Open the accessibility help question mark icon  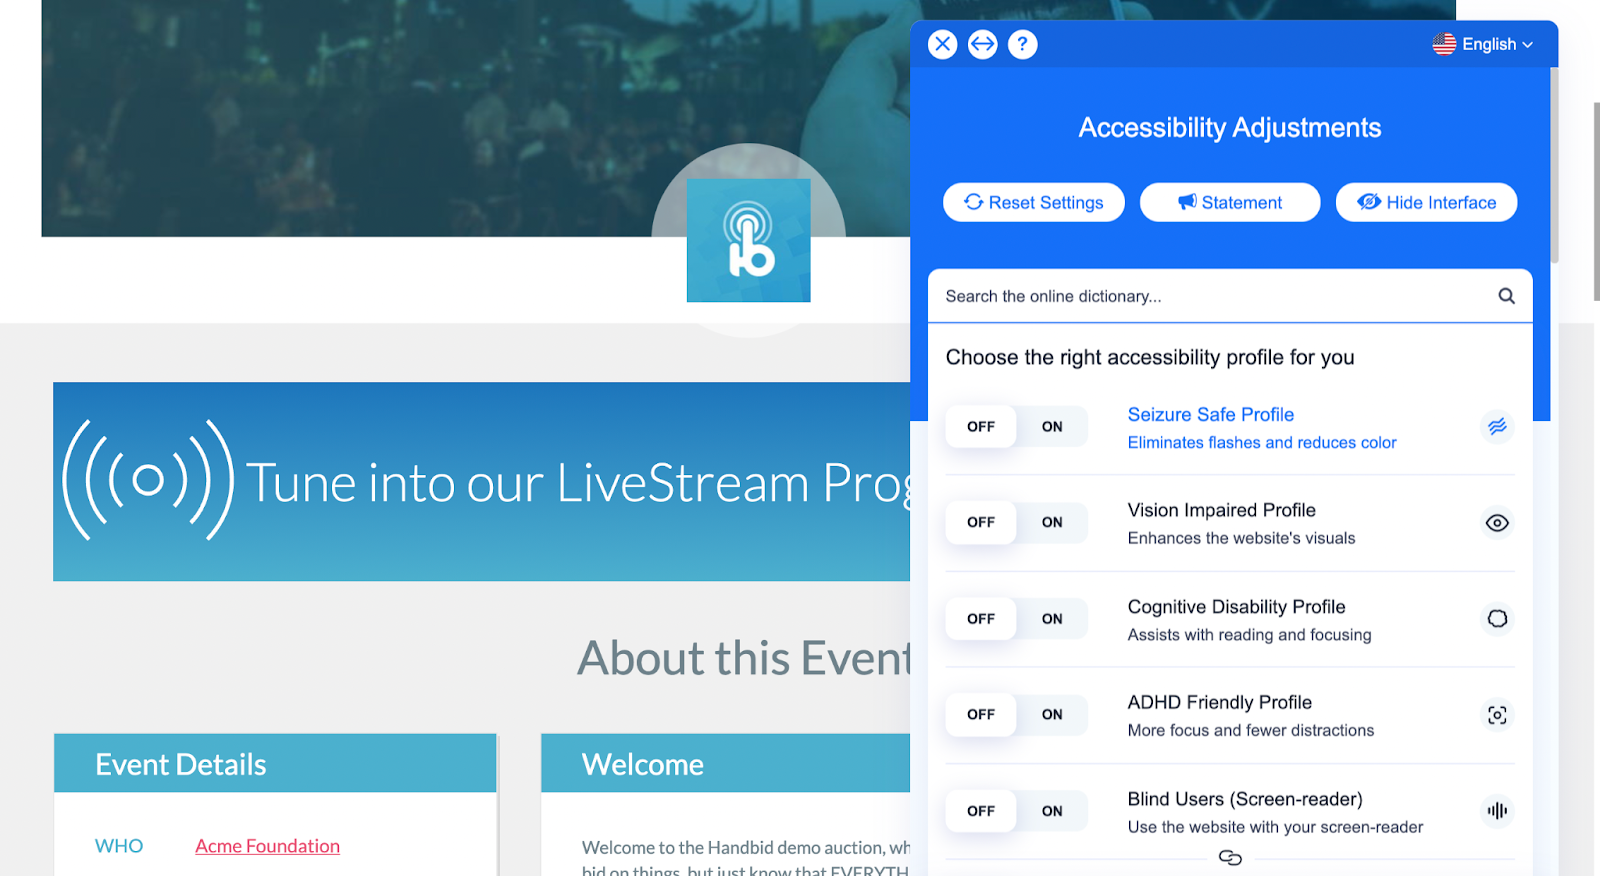(1023, 44)
